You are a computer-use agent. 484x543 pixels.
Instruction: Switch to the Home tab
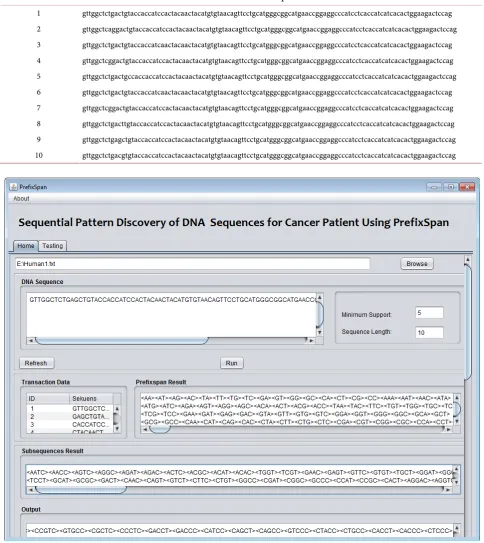(26, 246)
